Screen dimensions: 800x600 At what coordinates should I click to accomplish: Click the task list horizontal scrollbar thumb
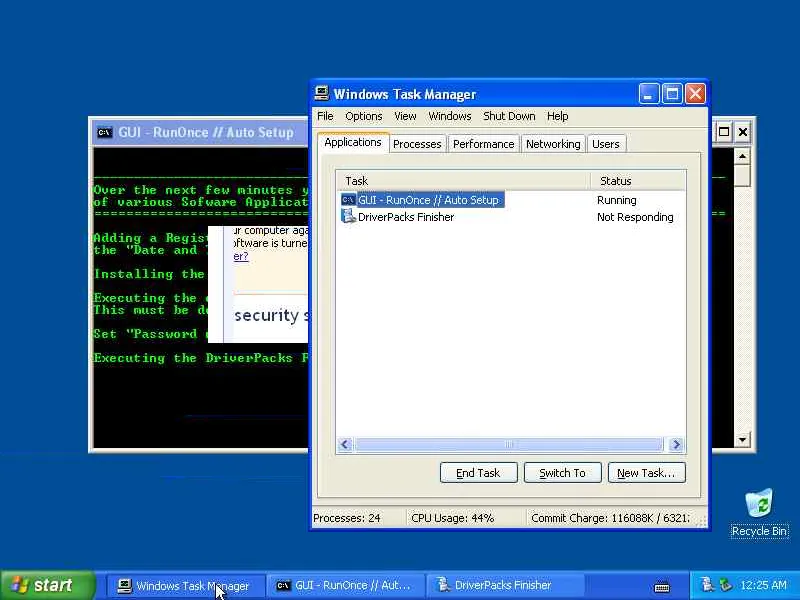[x=508, y=444]
